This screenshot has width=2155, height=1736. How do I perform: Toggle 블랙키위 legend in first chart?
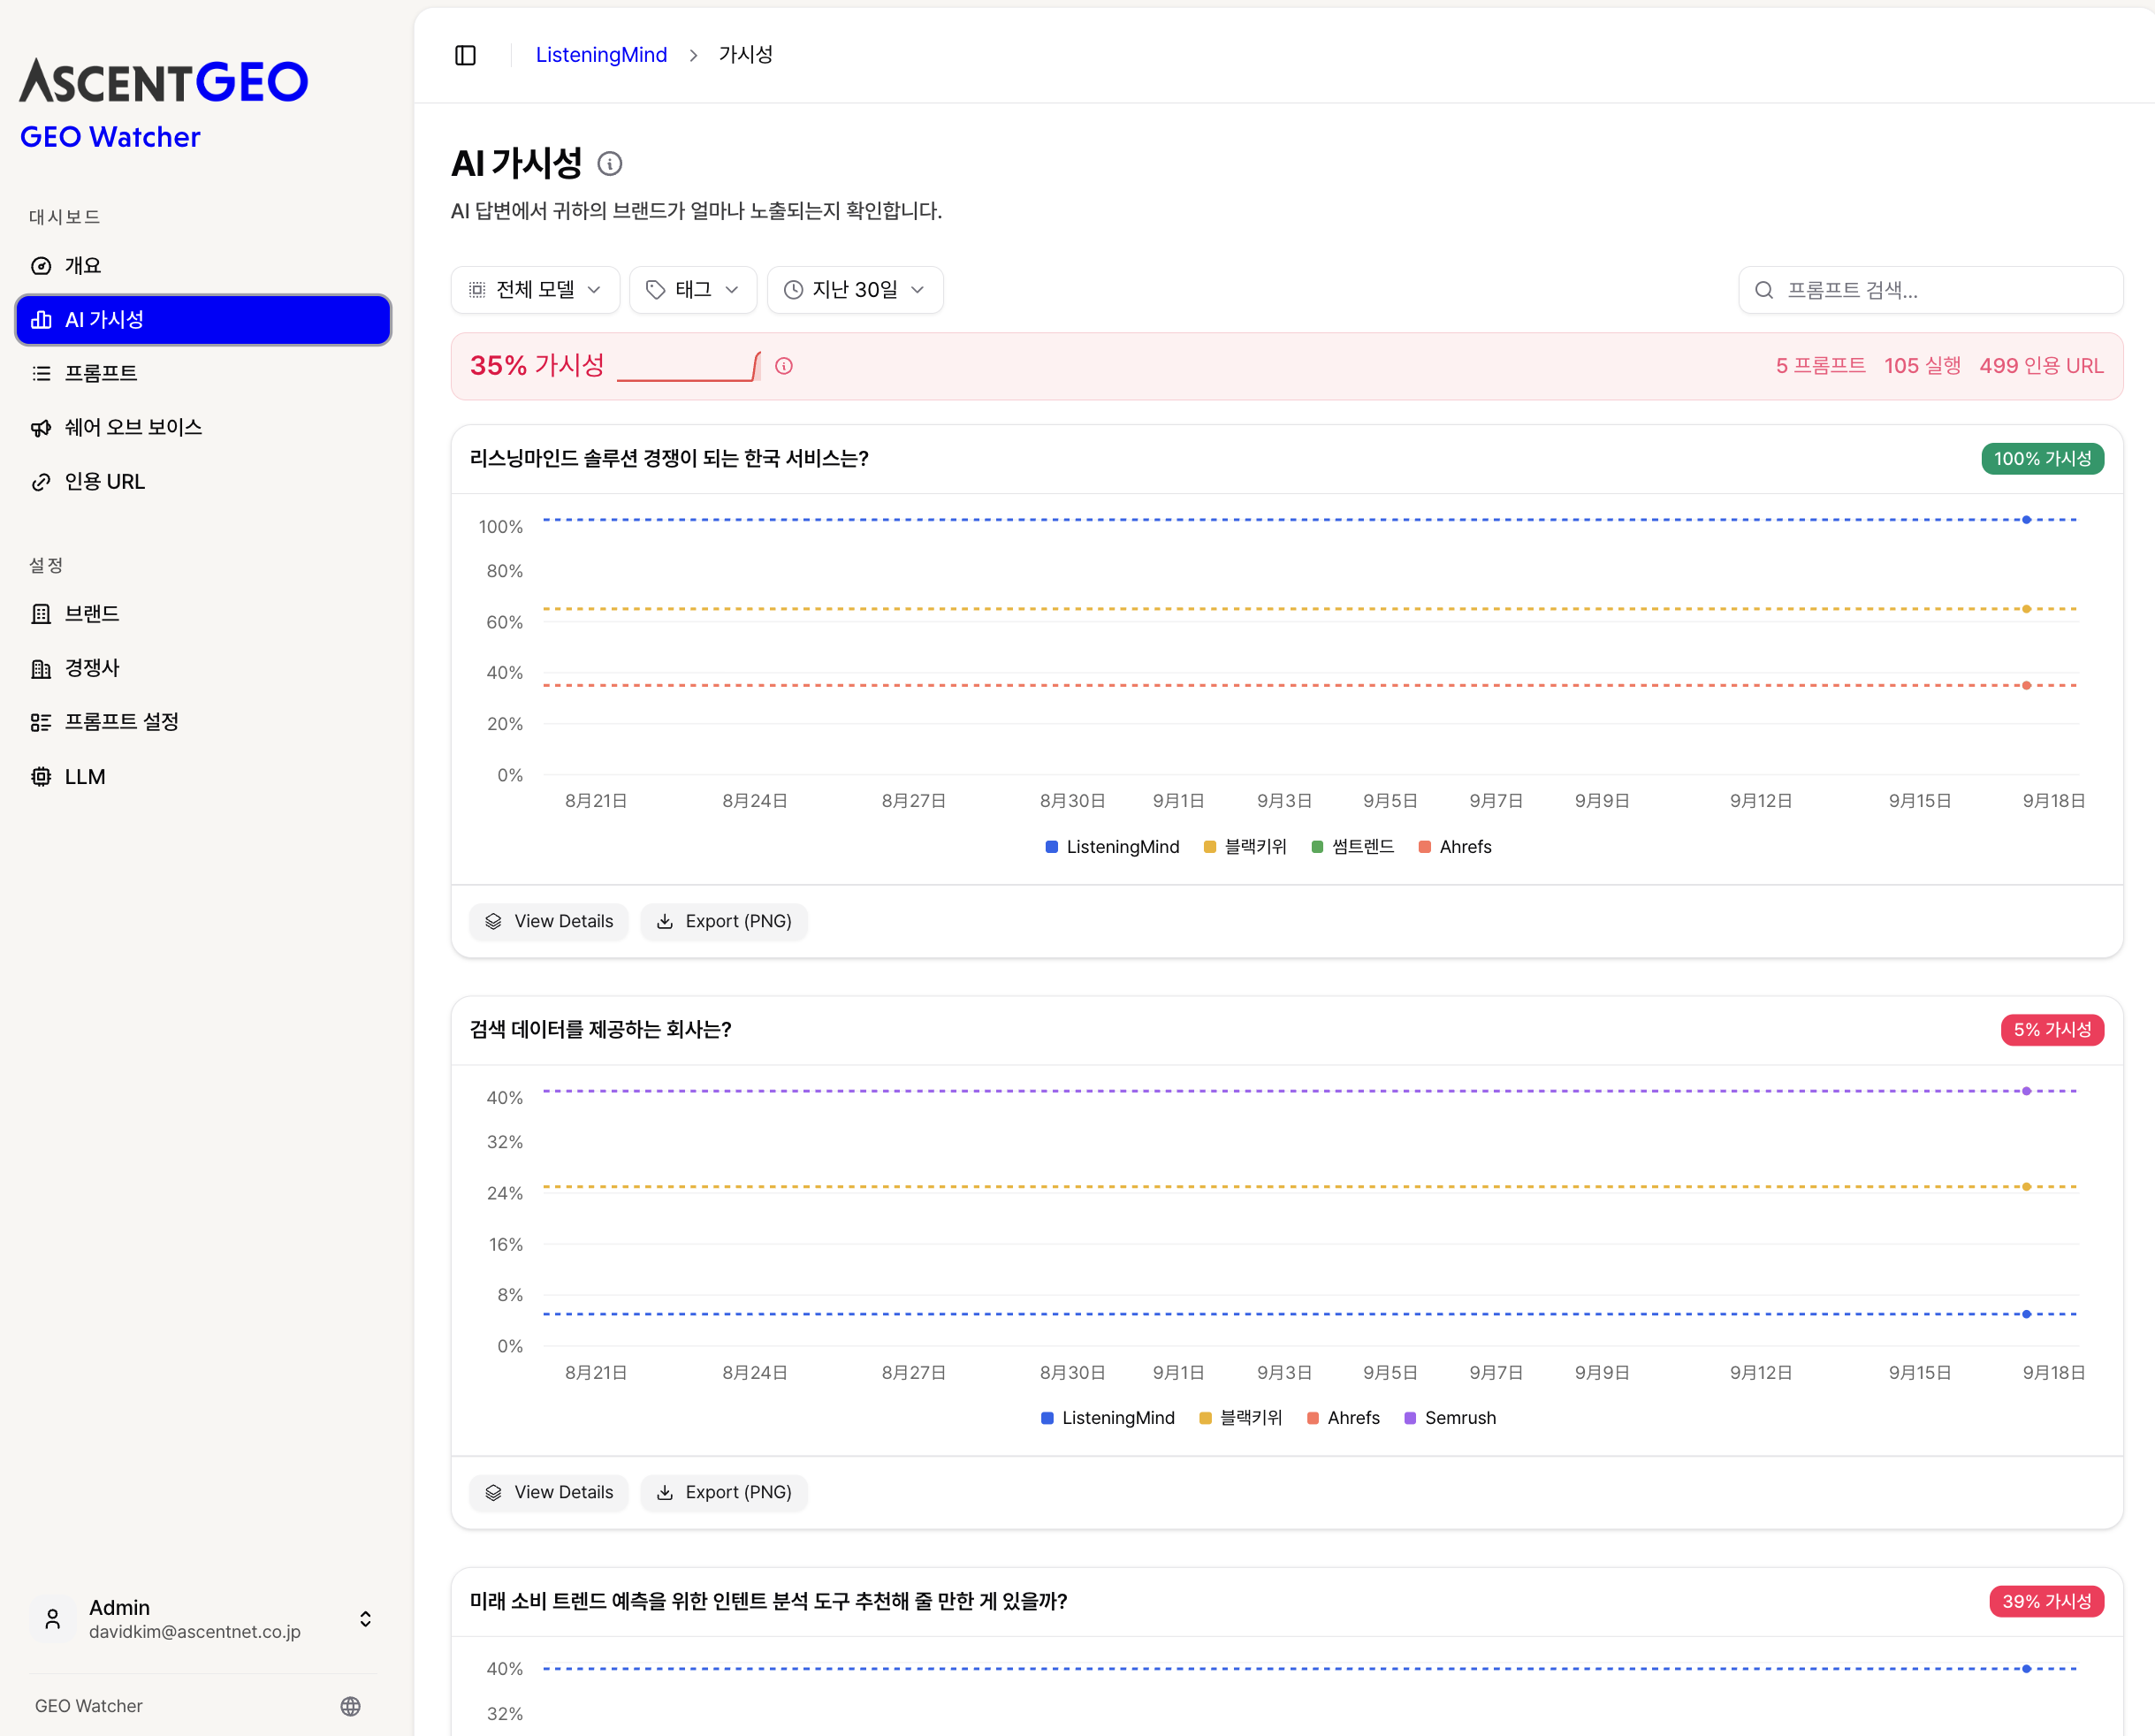[x=1245, y=847]
